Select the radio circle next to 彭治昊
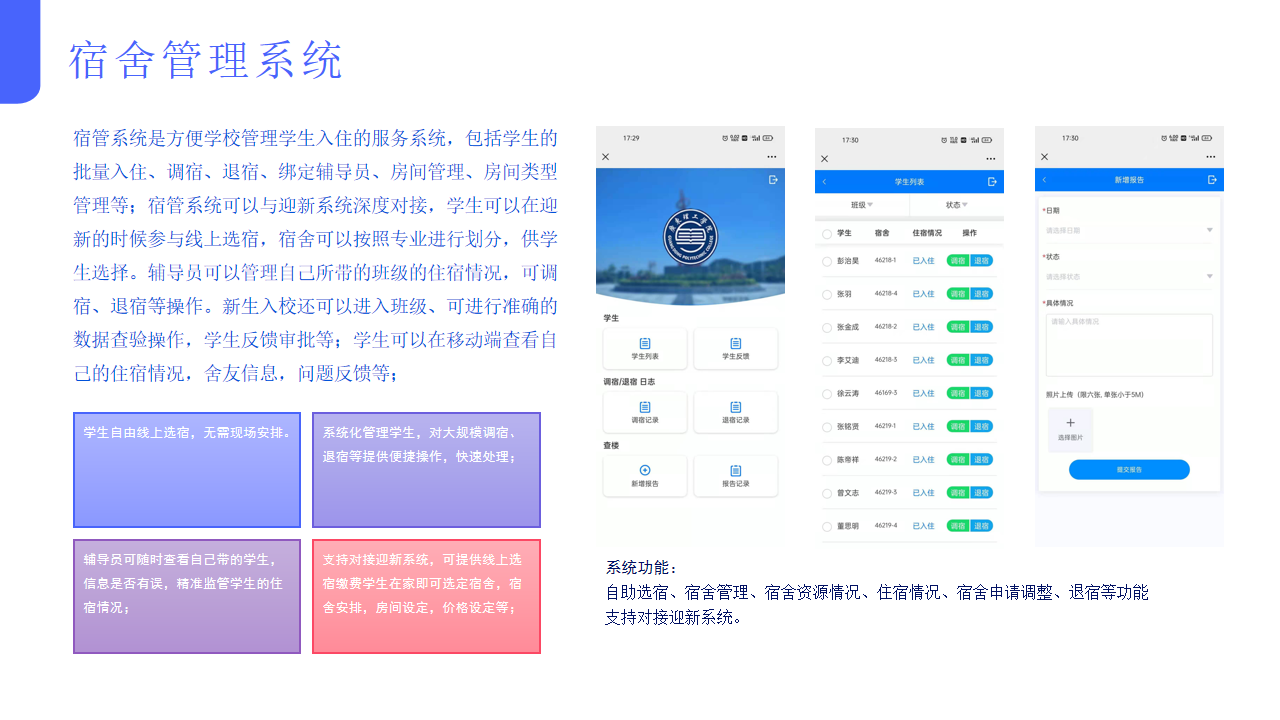 pos(827,261)
